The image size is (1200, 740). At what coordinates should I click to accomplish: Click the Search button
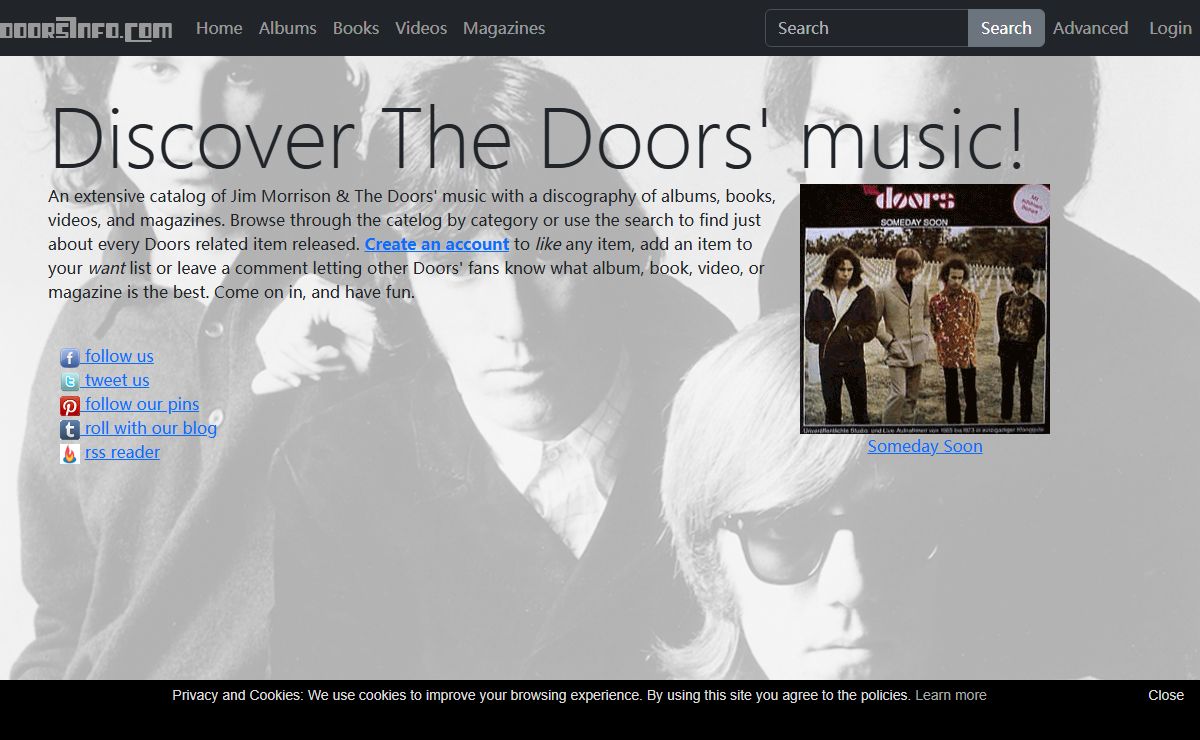[1006, 28]
